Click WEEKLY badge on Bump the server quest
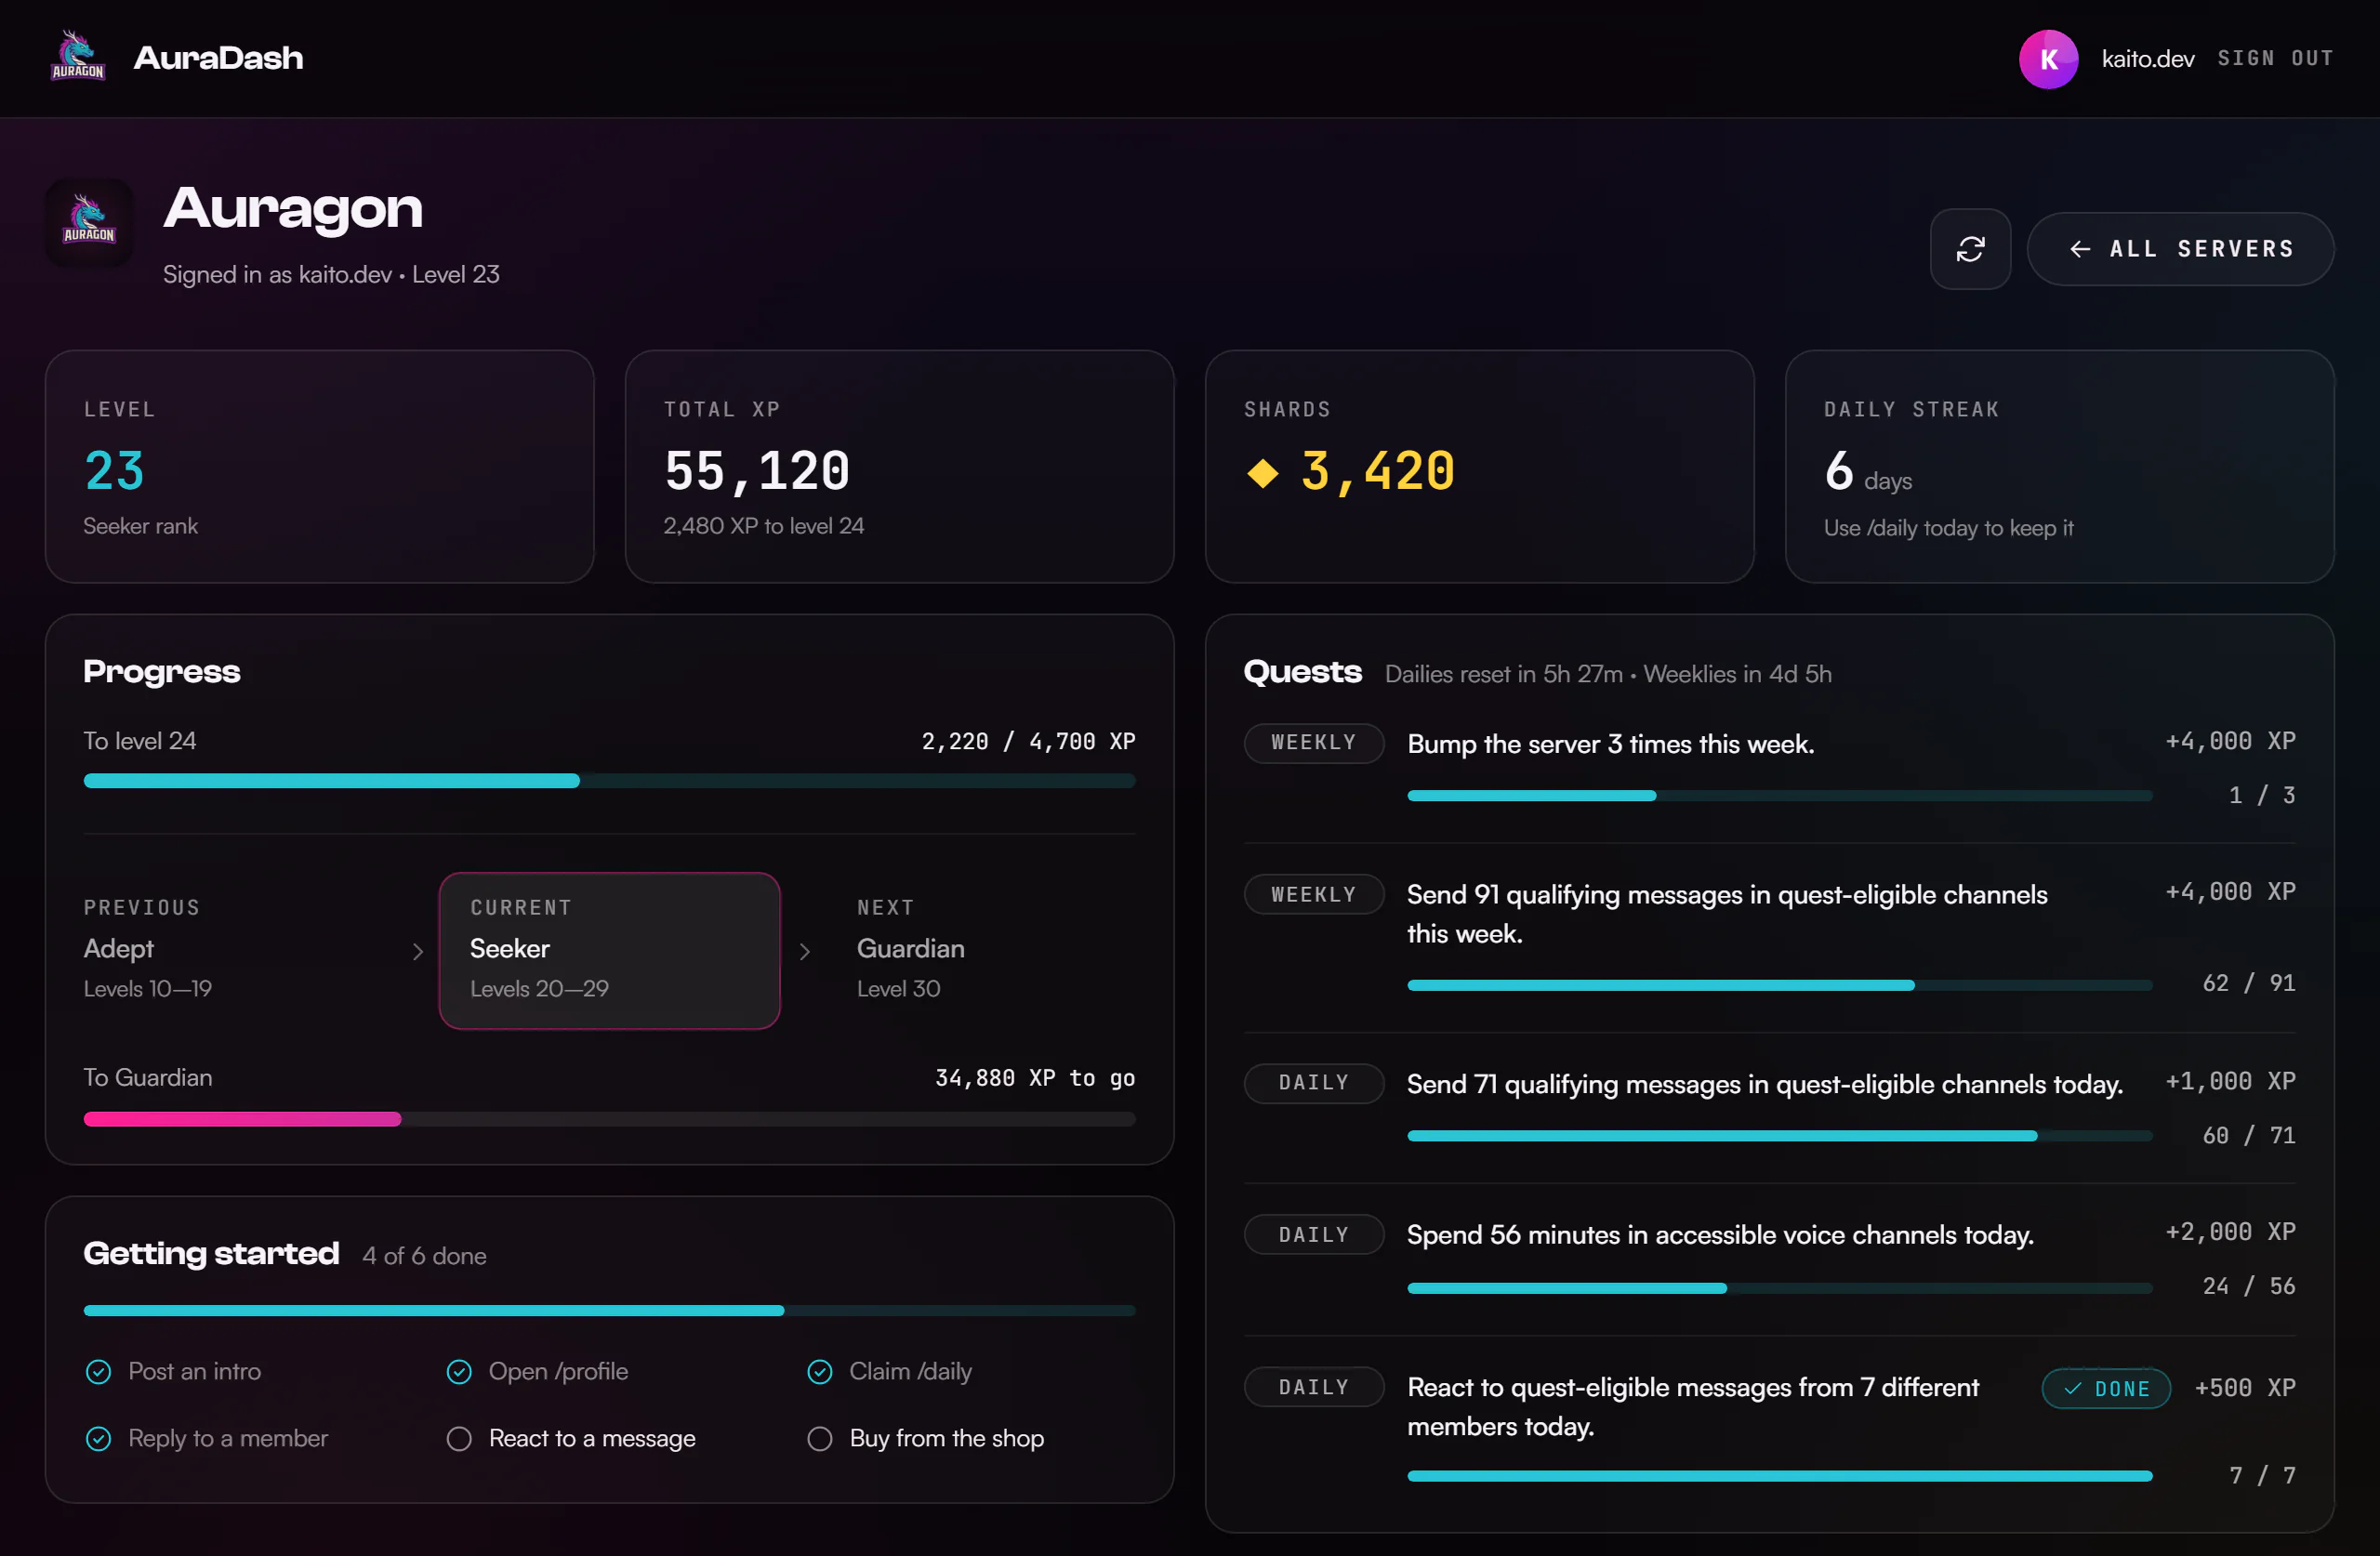This screenshot has height=1556, width=2380. tap(1313, 742)
